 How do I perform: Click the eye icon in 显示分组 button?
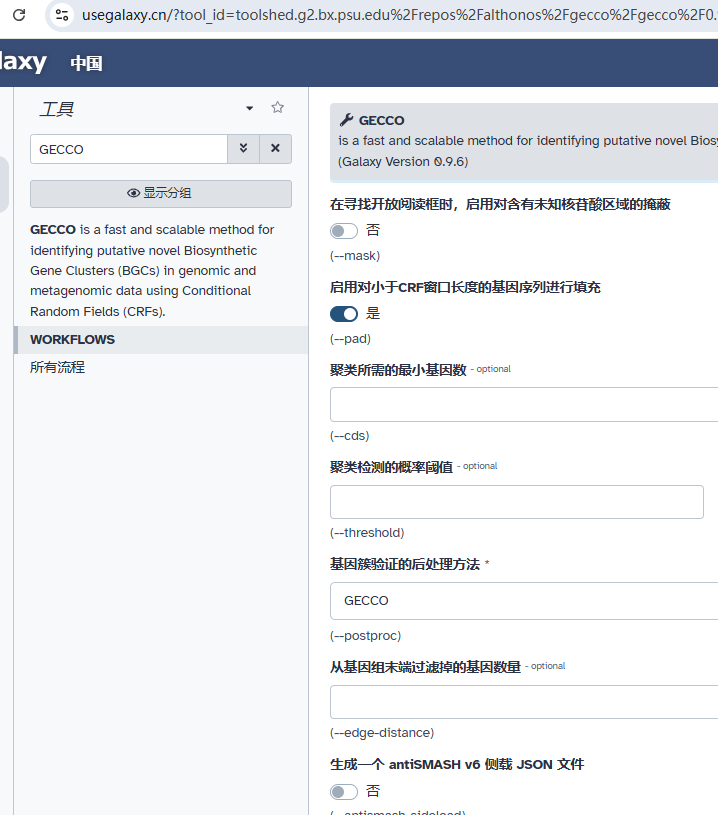[x=134, y=193]
